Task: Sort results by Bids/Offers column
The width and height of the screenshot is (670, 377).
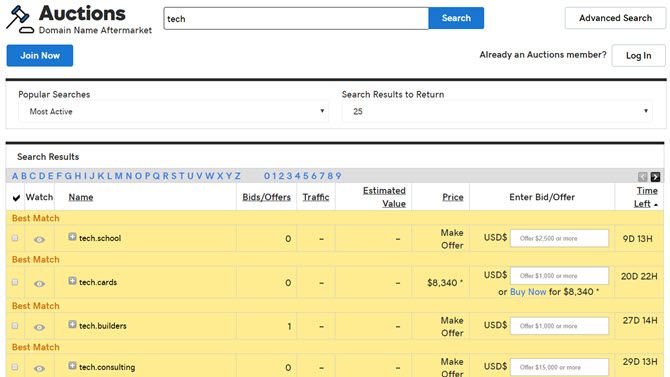Action: point(267,197)
